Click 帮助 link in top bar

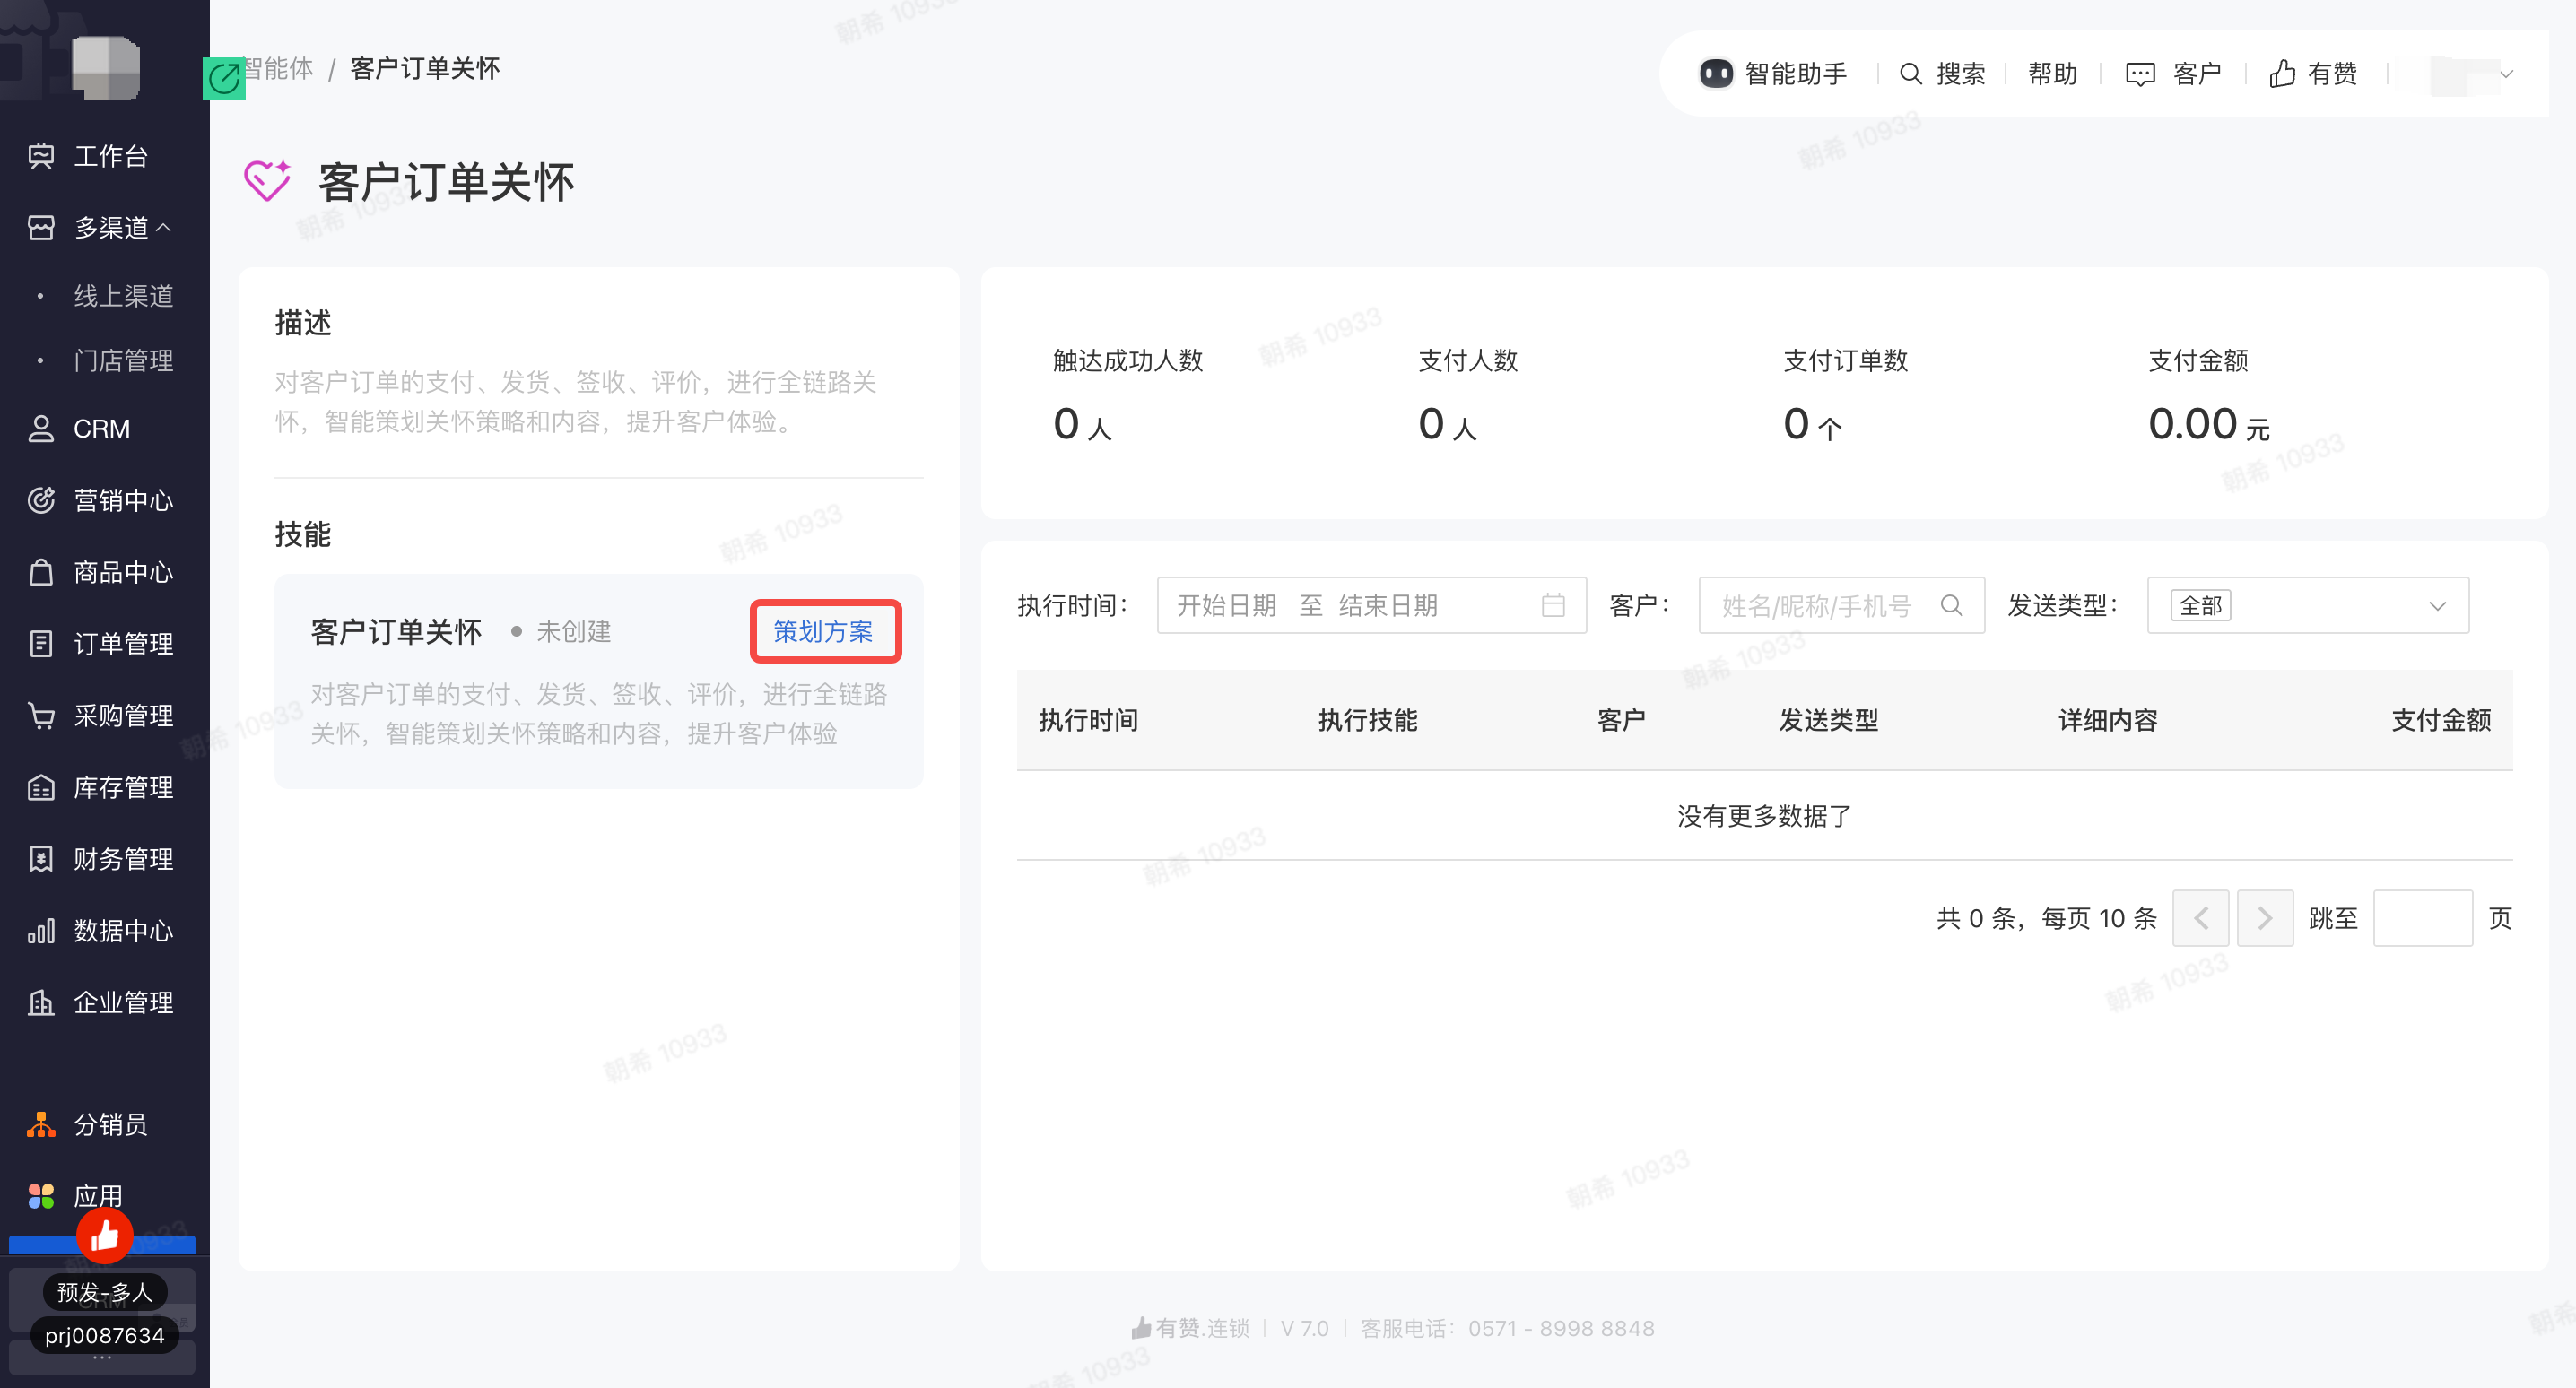pos(2052,74)
